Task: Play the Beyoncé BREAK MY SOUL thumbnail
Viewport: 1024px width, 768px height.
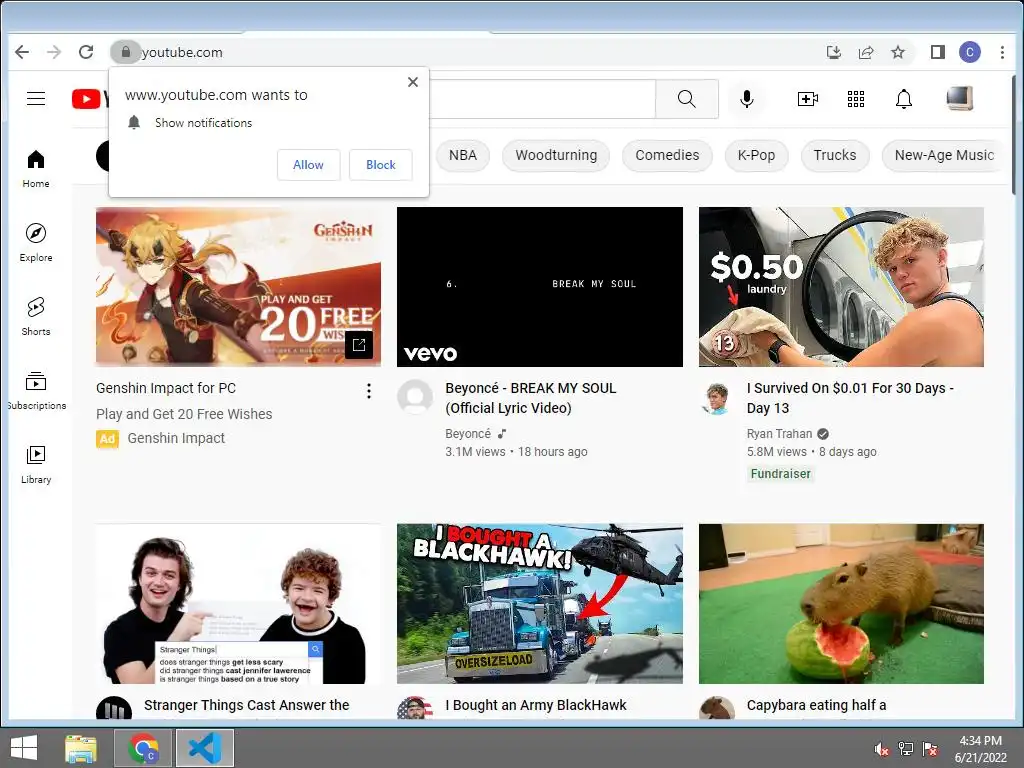Action: tap(540, 287)
